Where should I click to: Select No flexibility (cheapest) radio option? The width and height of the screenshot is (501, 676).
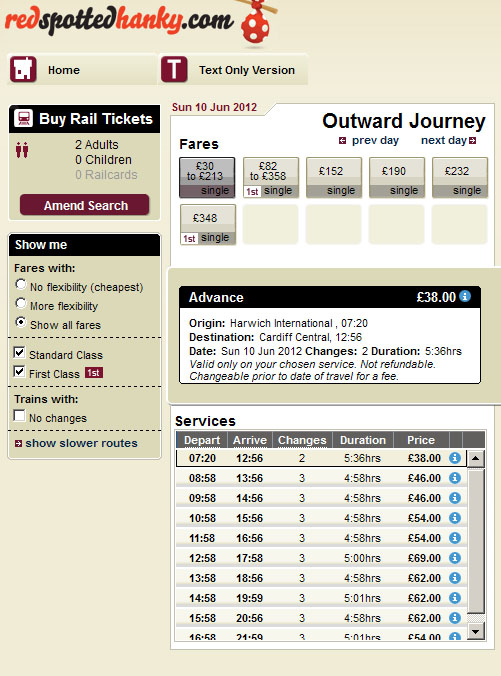20,284
